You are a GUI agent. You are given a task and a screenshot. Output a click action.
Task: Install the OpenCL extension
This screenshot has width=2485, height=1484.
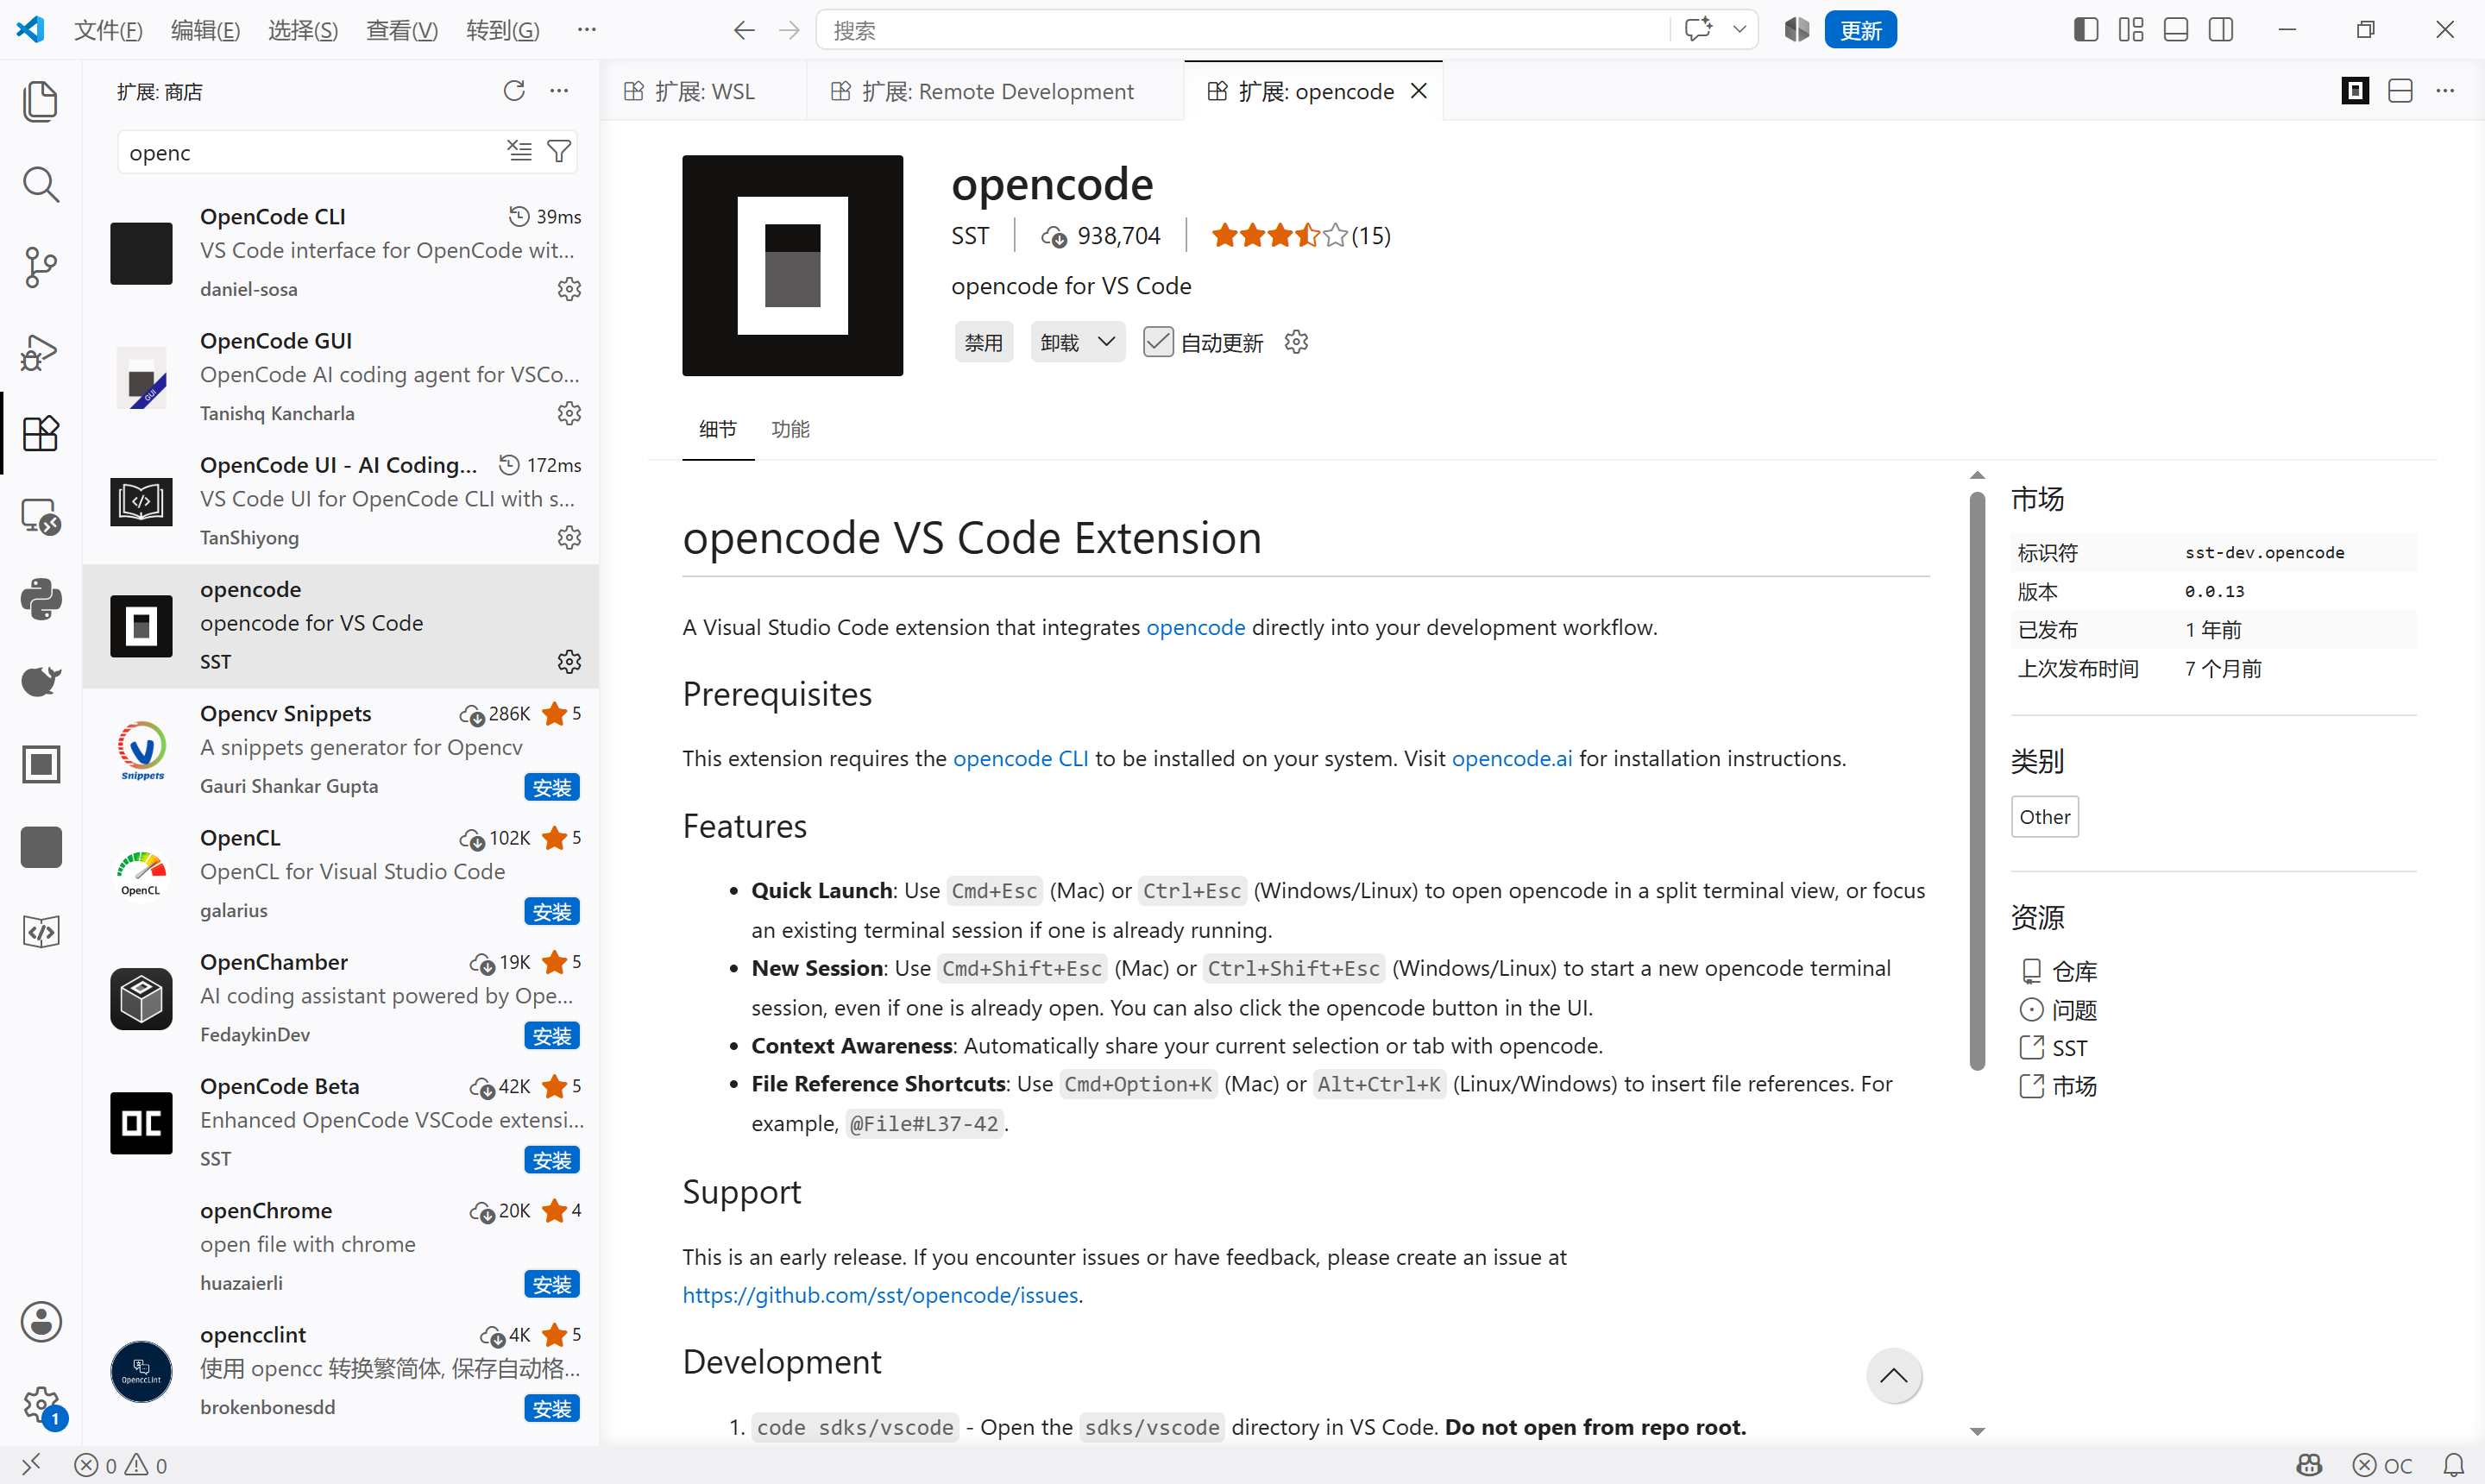click(x=552, y=912)
